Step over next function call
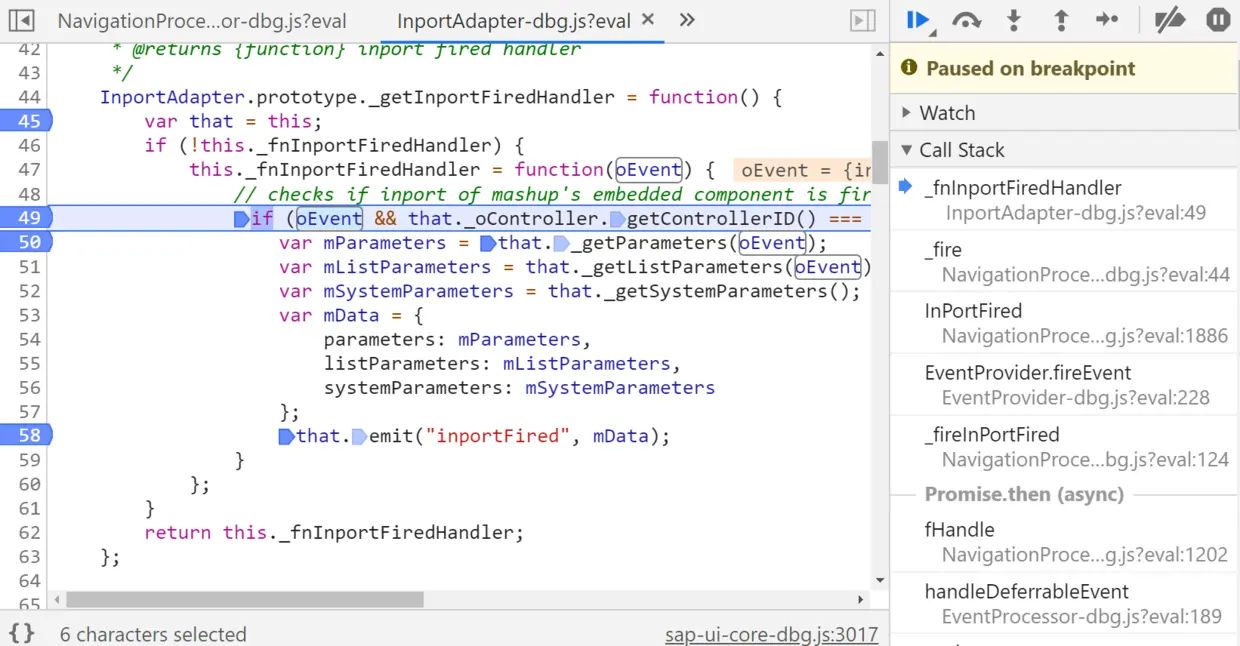 click(x=966, y=20)
